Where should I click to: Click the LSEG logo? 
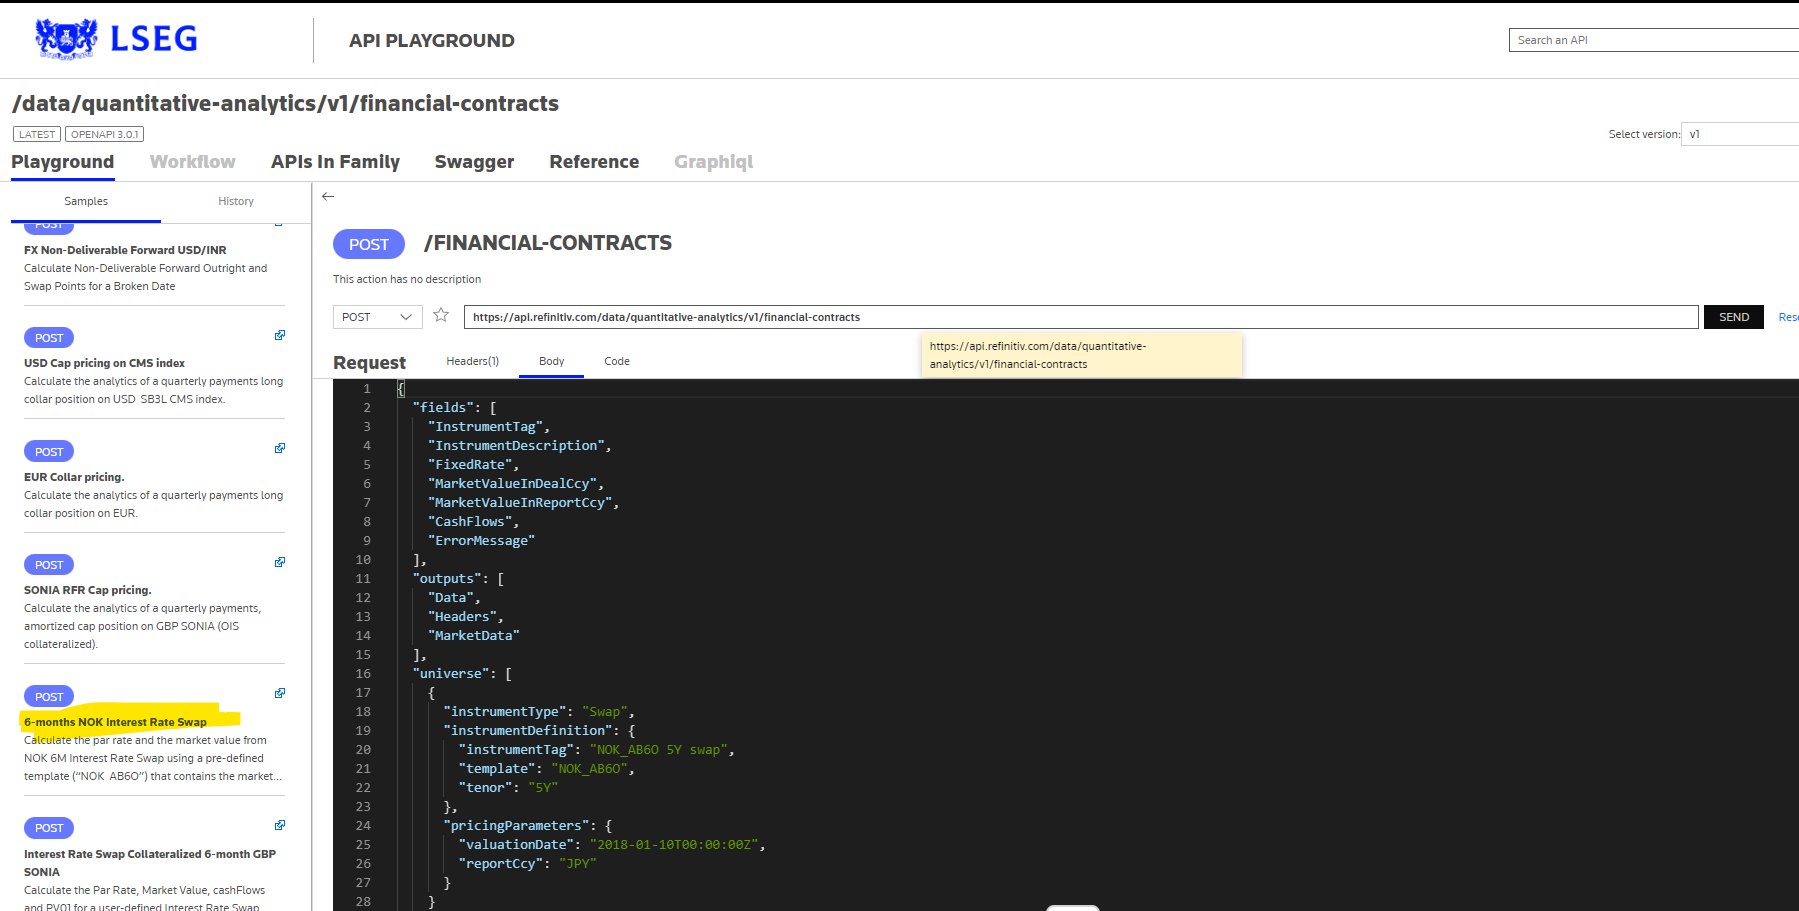coord(116,39)
